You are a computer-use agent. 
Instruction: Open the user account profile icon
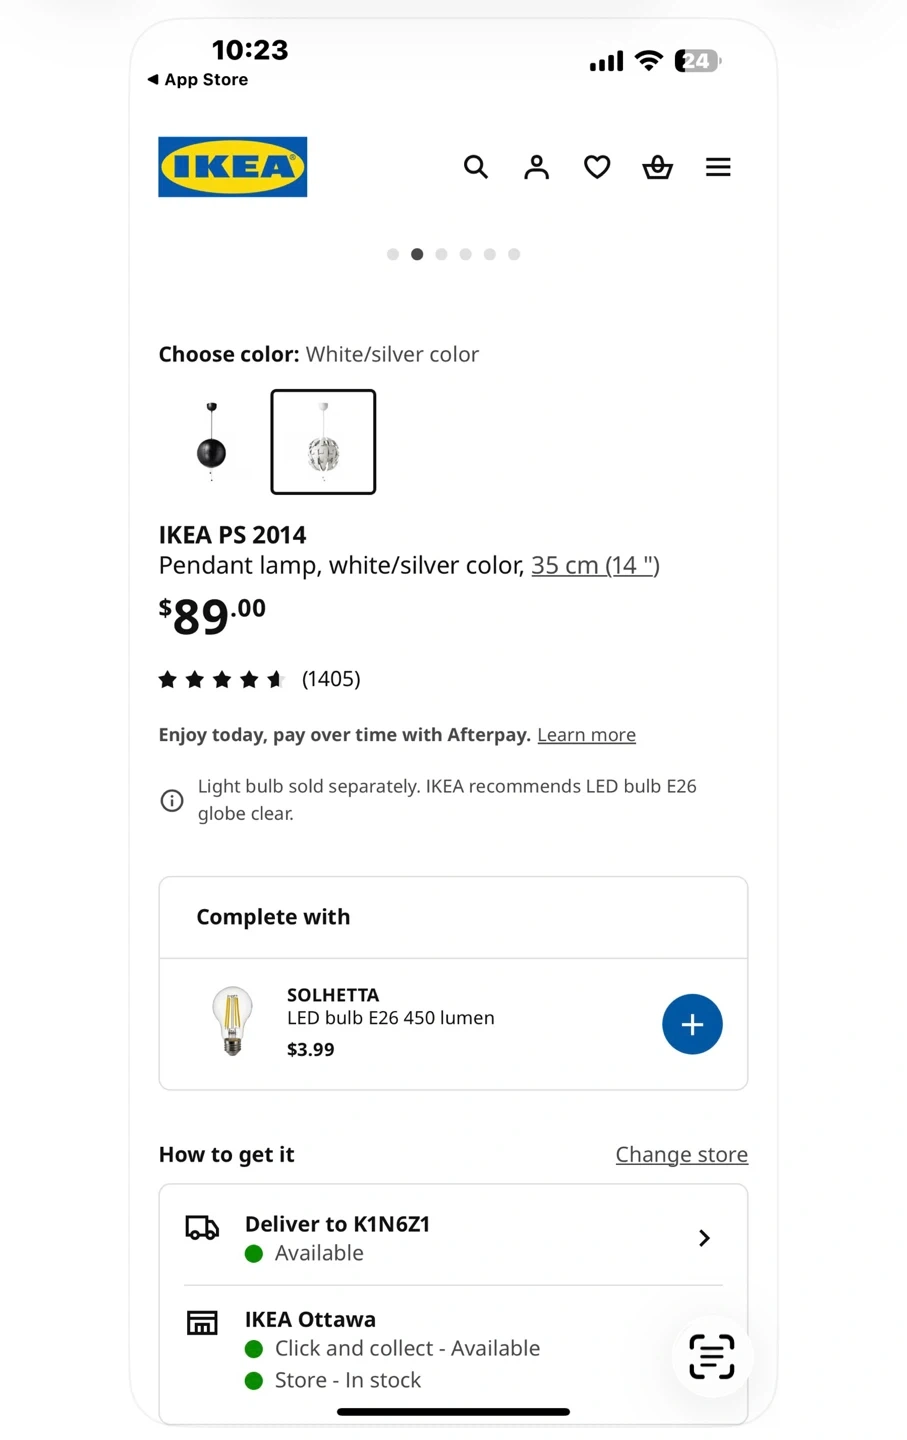click(x=537, y=167)
